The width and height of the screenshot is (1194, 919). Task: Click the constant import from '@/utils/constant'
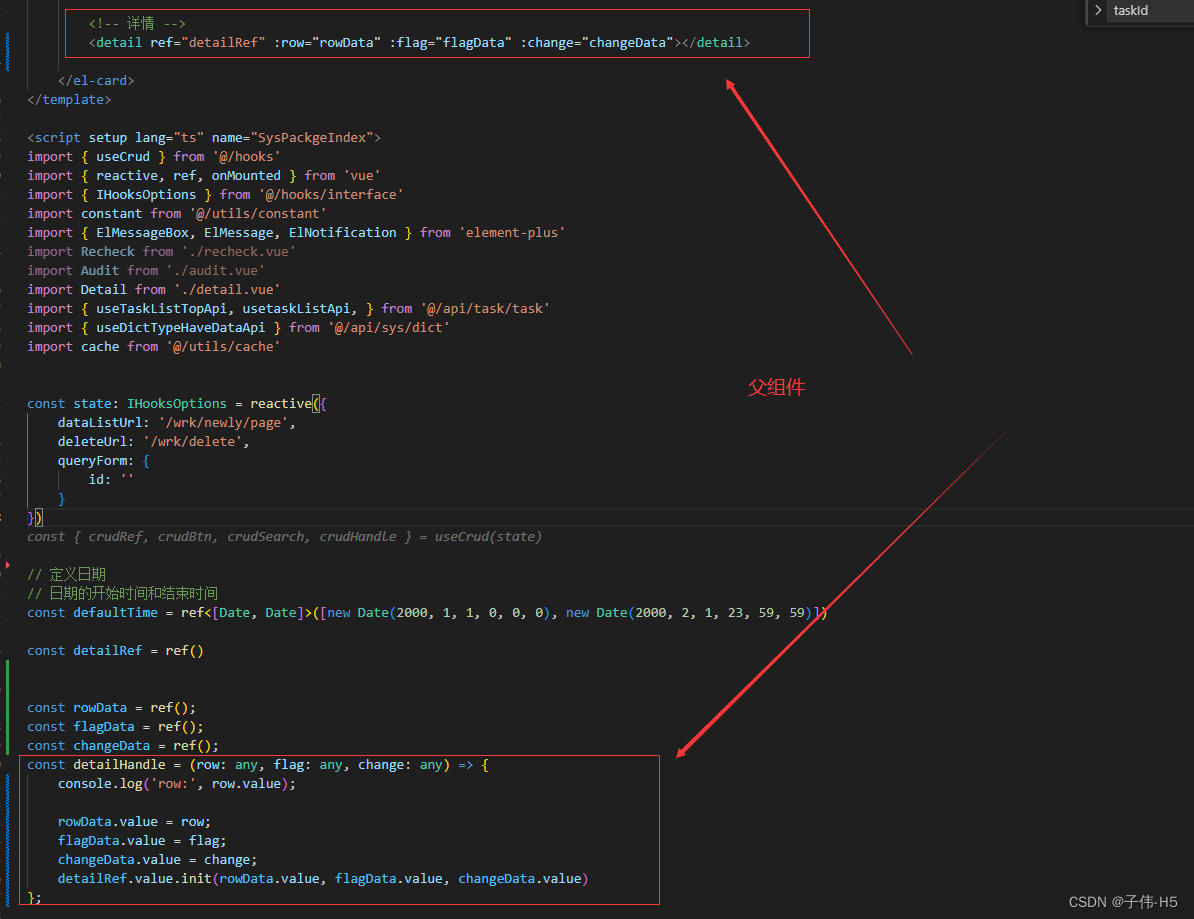click(177, 213)
